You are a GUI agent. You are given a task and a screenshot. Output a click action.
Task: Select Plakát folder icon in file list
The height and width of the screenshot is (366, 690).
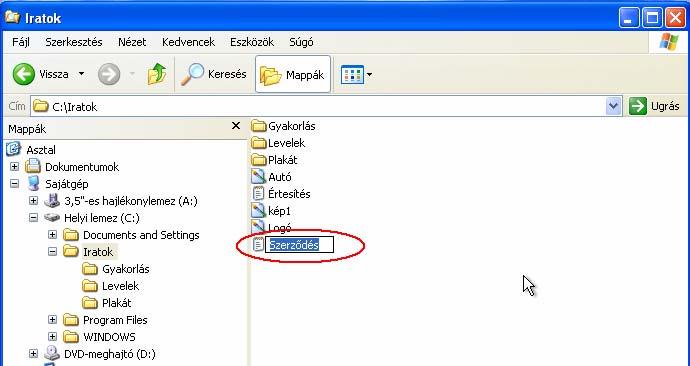click(259, 160)
